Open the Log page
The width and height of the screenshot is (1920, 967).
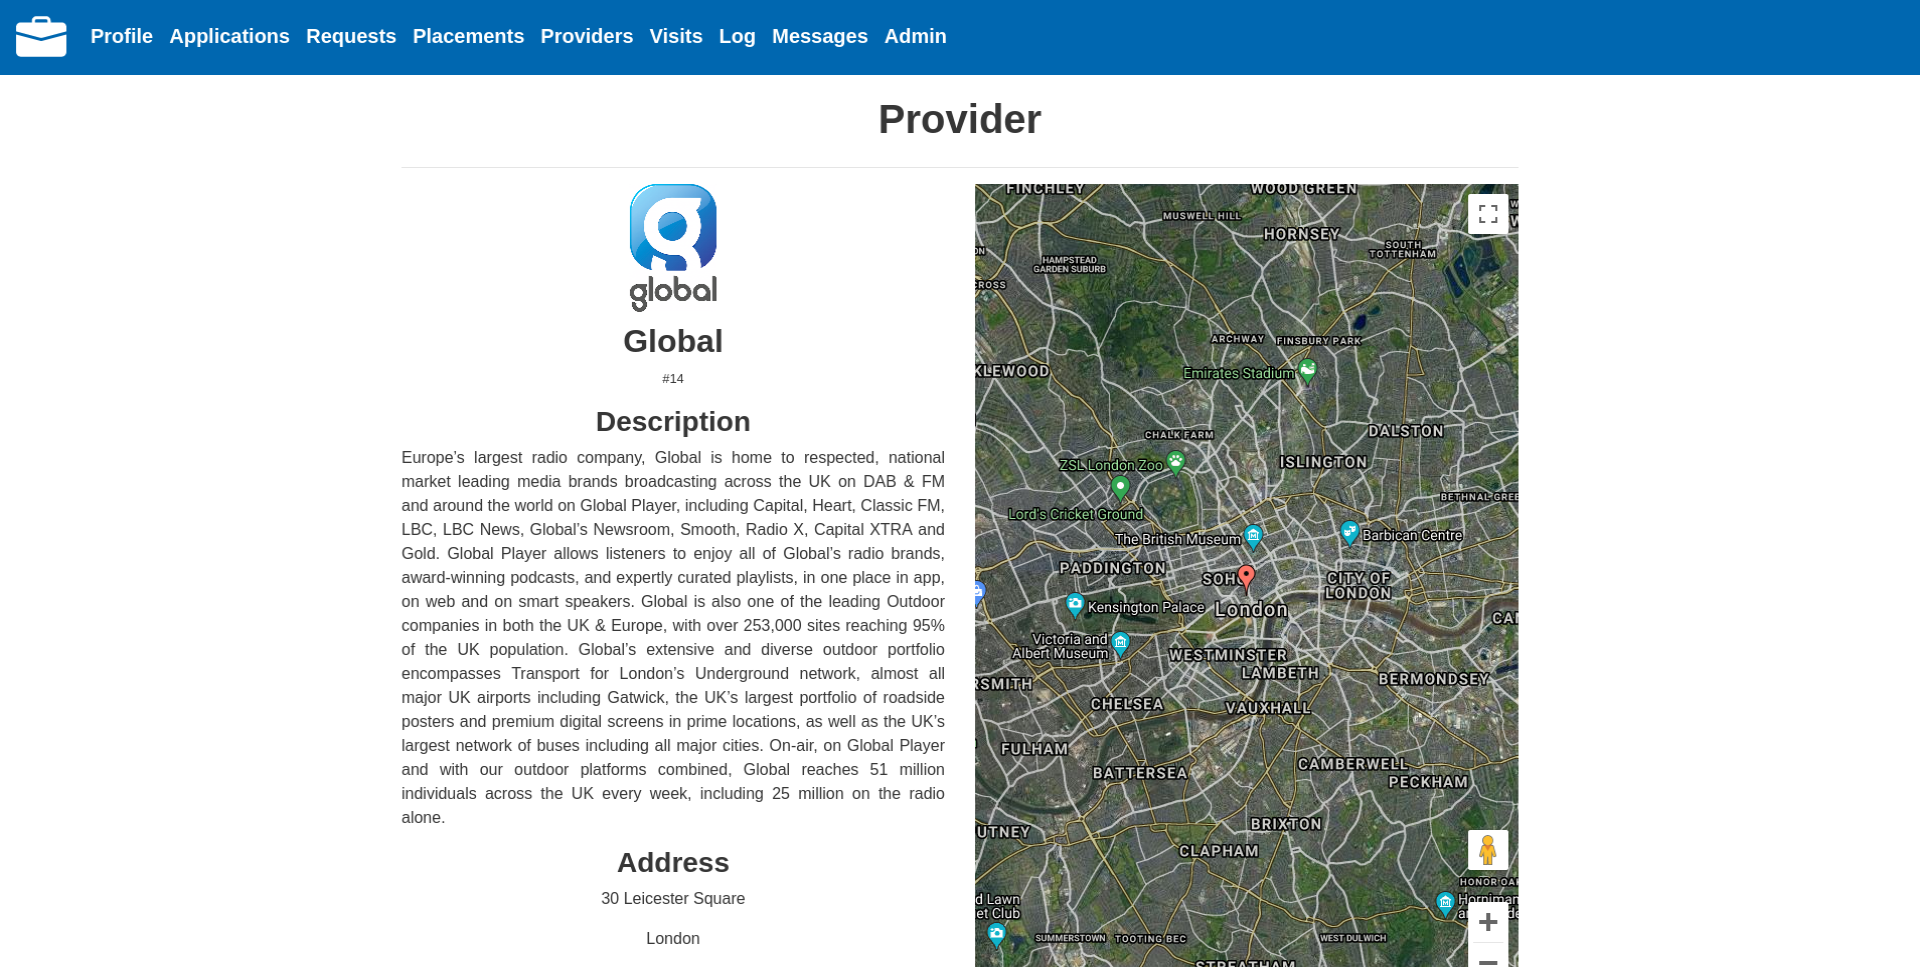[x=737, y=36]
